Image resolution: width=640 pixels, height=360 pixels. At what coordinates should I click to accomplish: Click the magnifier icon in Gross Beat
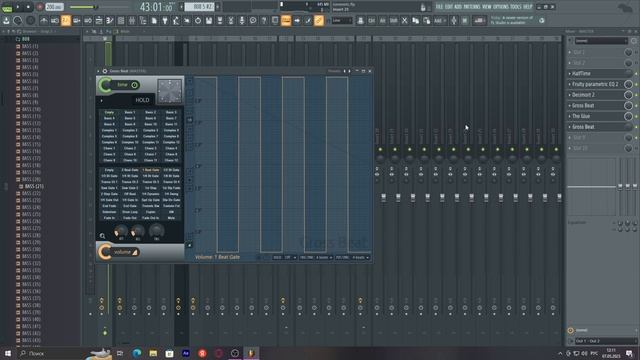[x=102, y=236]
